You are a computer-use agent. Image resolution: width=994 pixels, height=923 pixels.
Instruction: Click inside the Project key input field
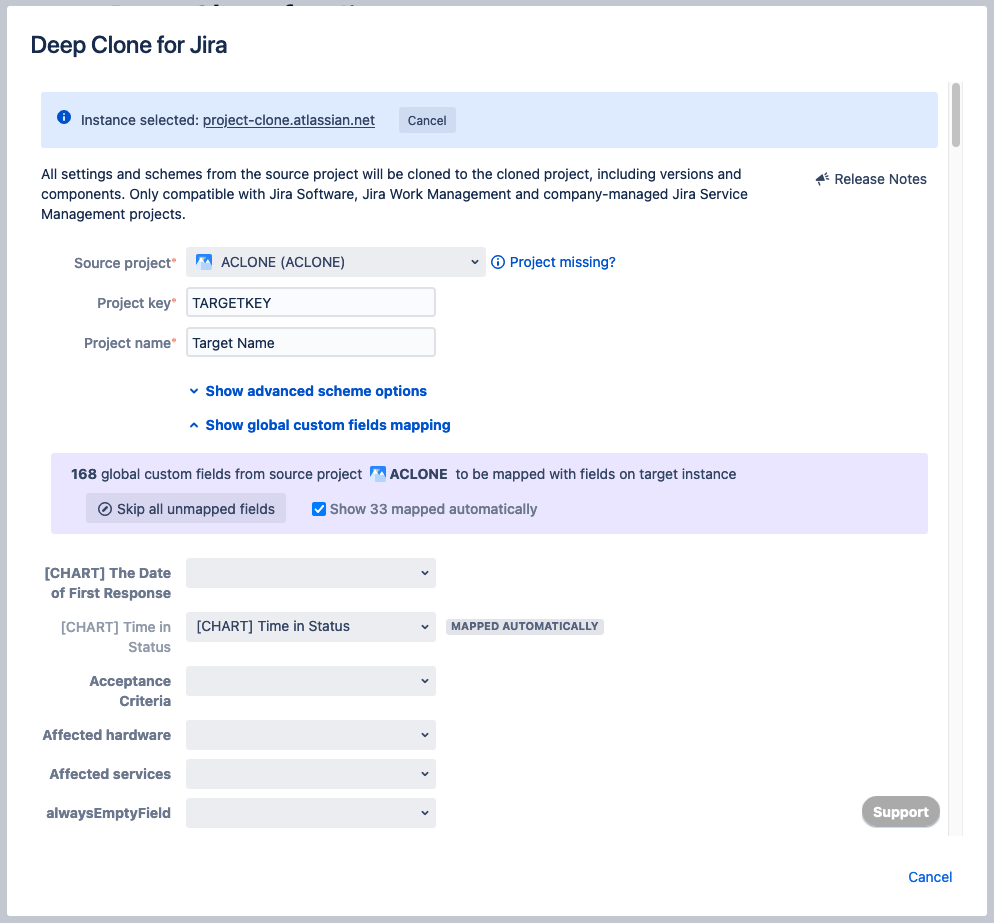[310, 301]
